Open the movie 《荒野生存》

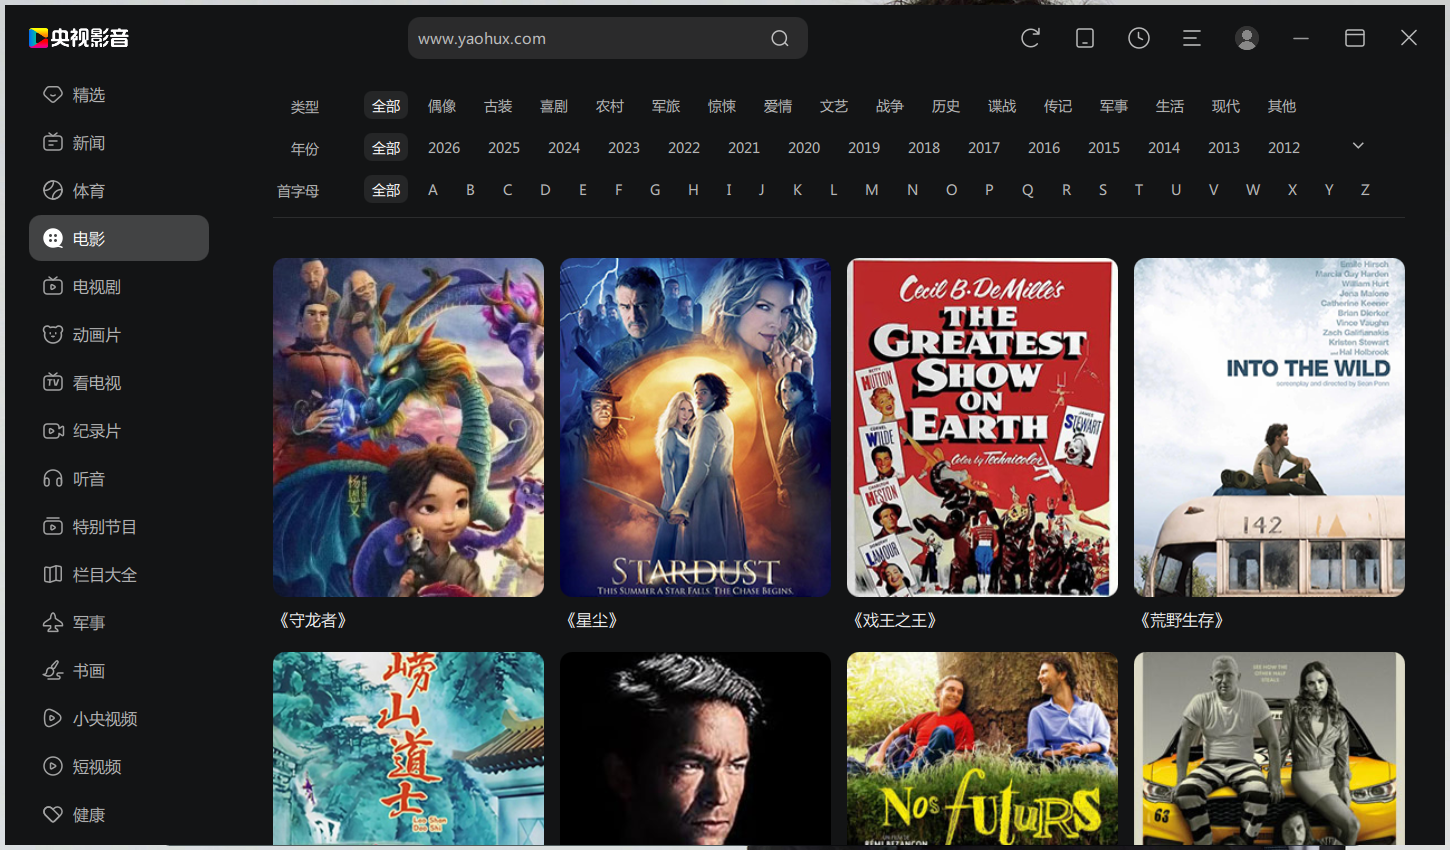click(x=1269, y=427)
